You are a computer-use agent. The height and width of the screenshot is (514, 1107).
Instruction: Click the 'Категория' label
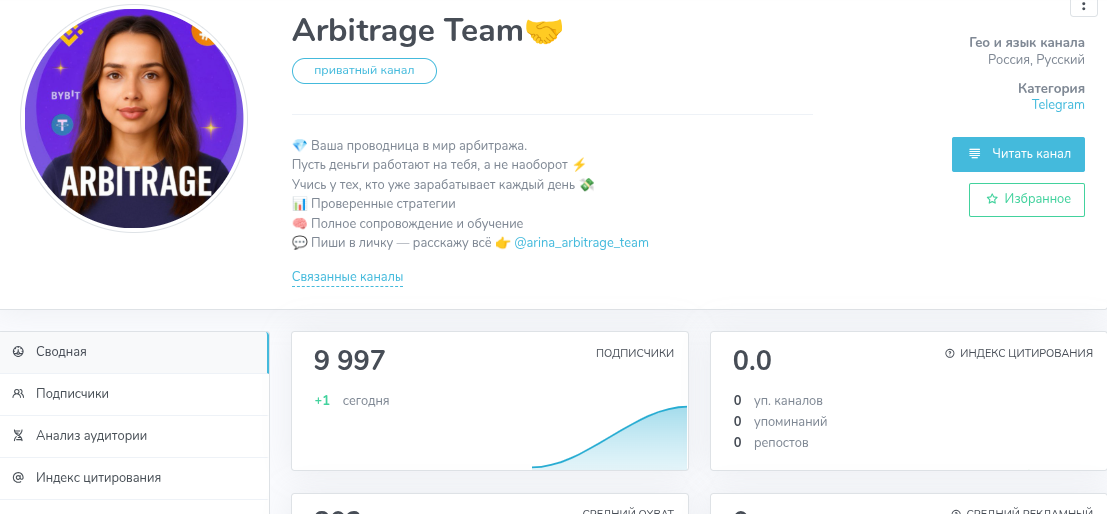(1051, 89)
